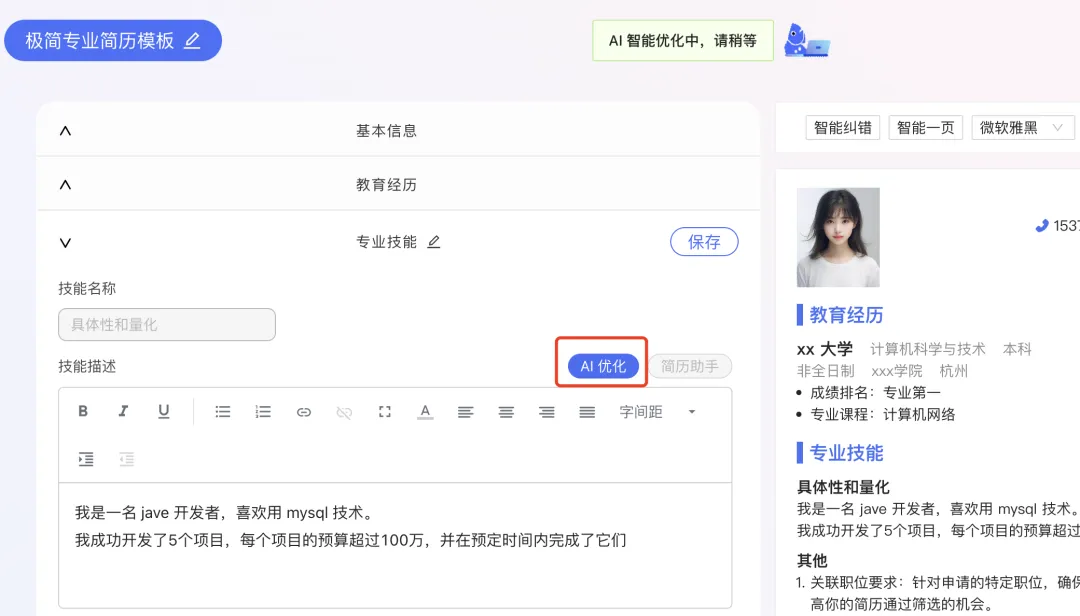Collapse the 基本信息 section
Image resolution: width=1080 pixels, height=616 pixels.
click(x=65, y=130)
